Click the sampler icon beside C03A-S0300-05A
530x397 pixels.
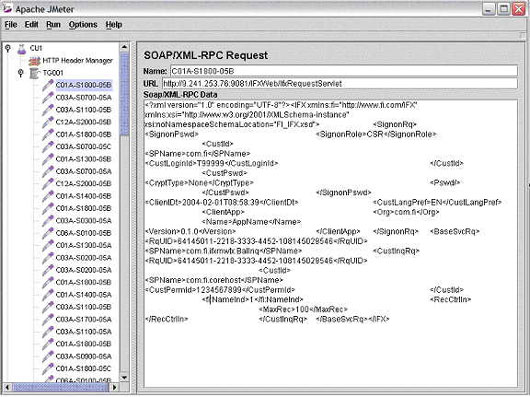coord(48,221)
